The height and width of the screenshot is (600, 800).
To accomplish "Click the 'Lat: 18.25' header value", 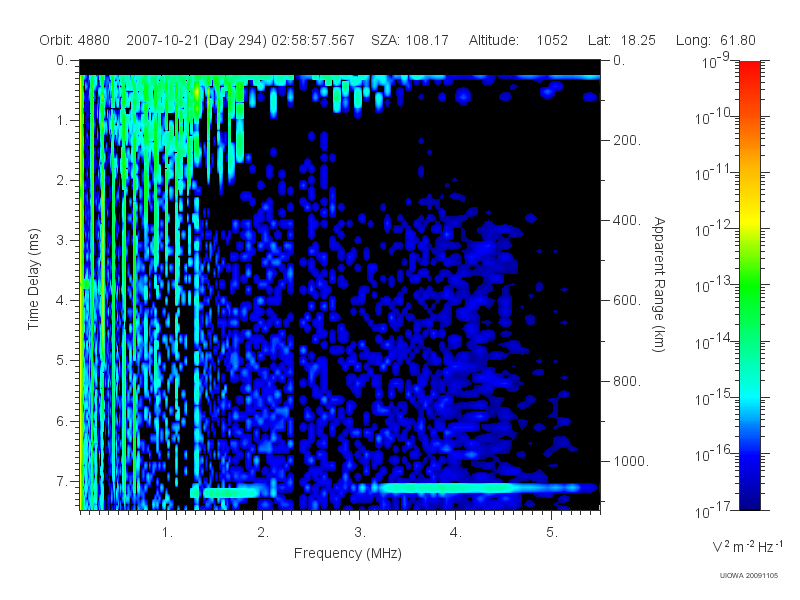I will (x=621, y=40).
